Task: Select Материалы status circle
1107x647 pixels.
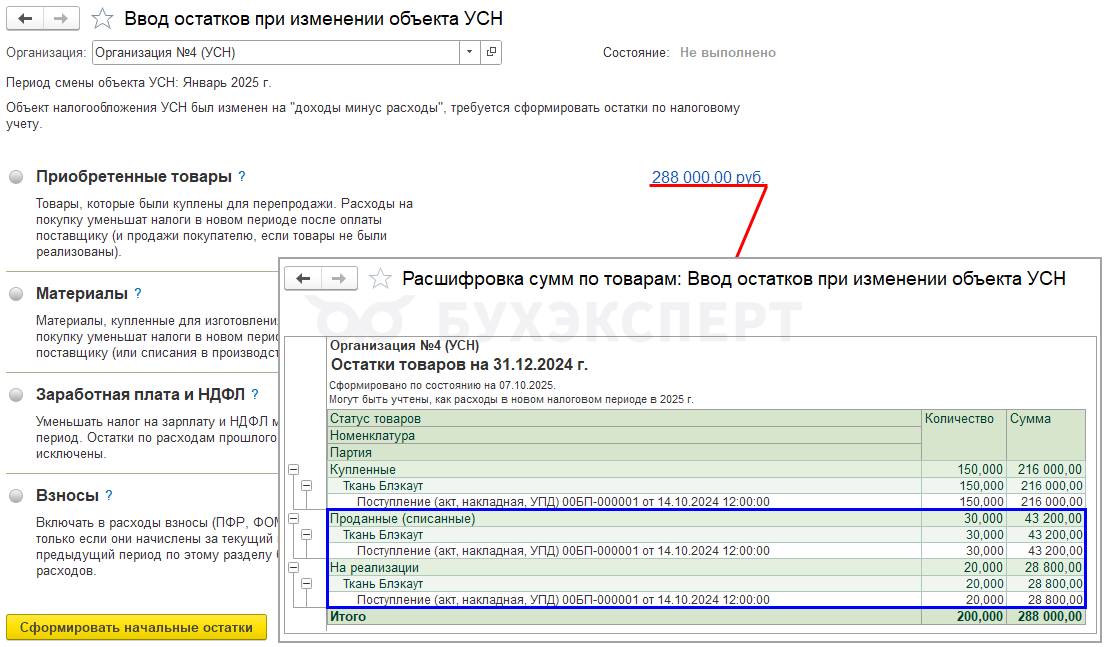Action: pos(16,294)
